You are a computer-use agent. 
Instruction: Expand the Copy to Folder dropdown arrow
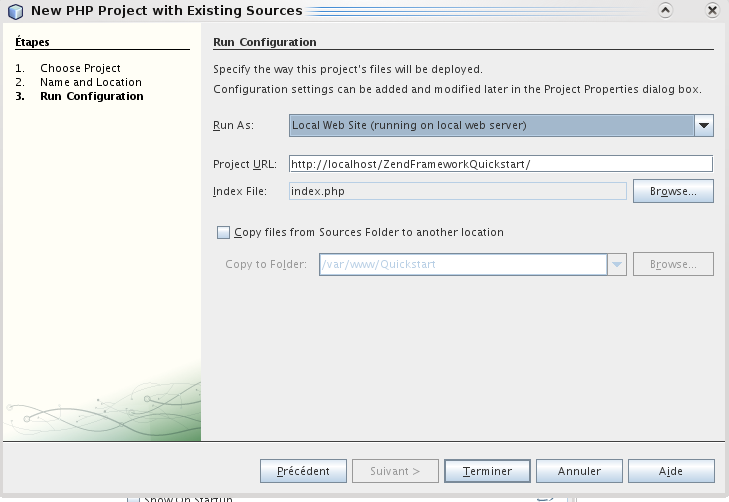pos(617,265)
